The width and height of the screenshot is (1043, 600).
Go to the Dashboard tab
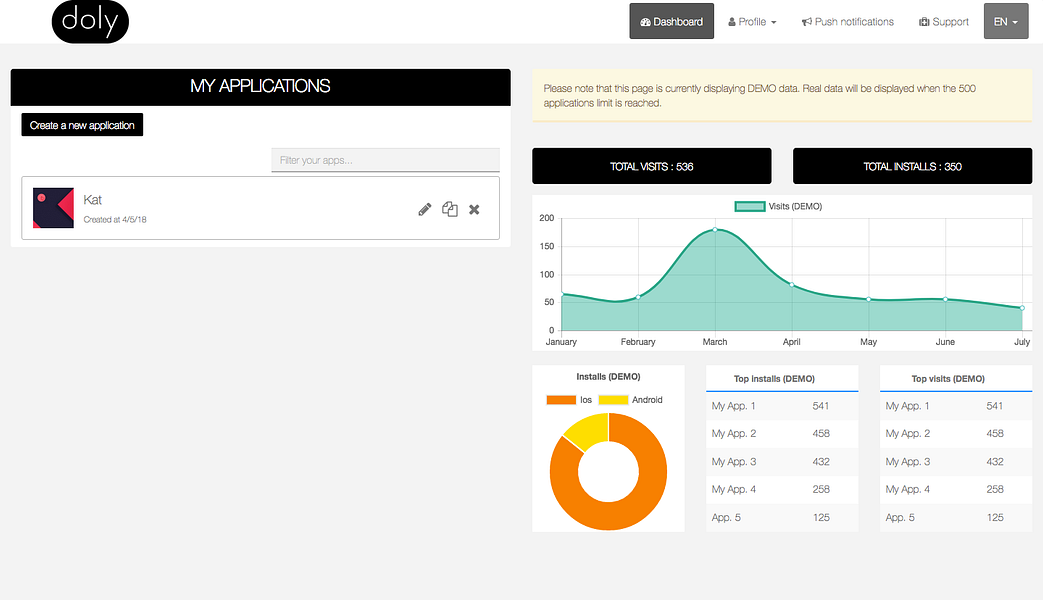click(672, 21)
